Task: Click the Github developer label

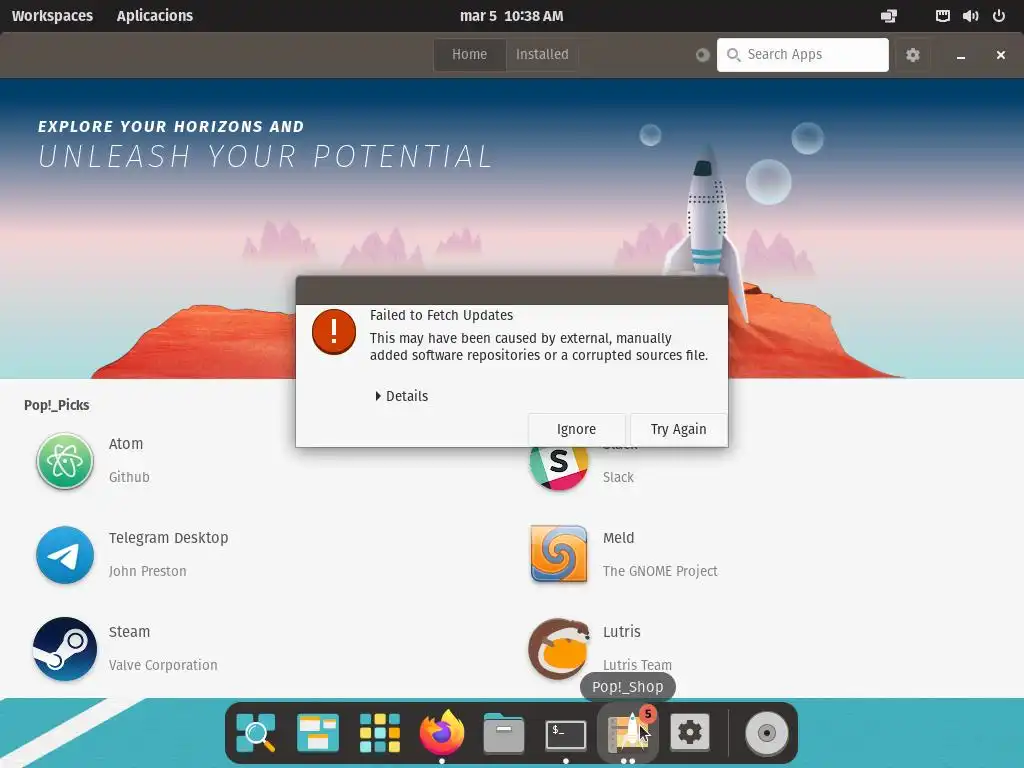Action: click(129, 477)
